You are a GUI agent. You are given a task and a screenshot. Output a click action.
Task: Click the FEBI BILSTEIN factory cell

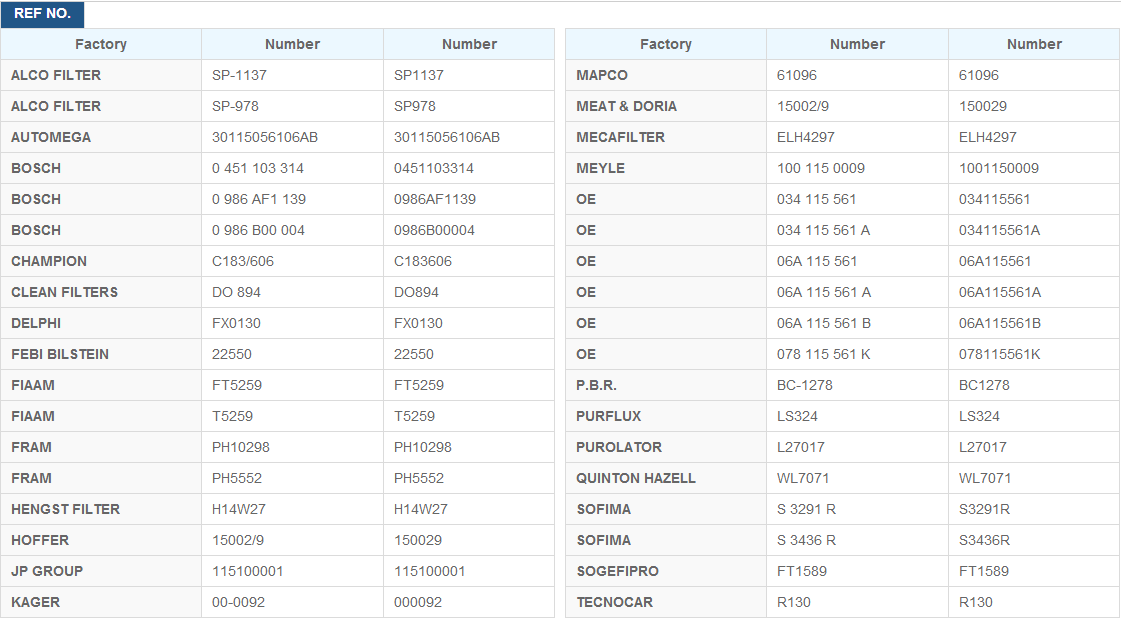tap(101, 354)
